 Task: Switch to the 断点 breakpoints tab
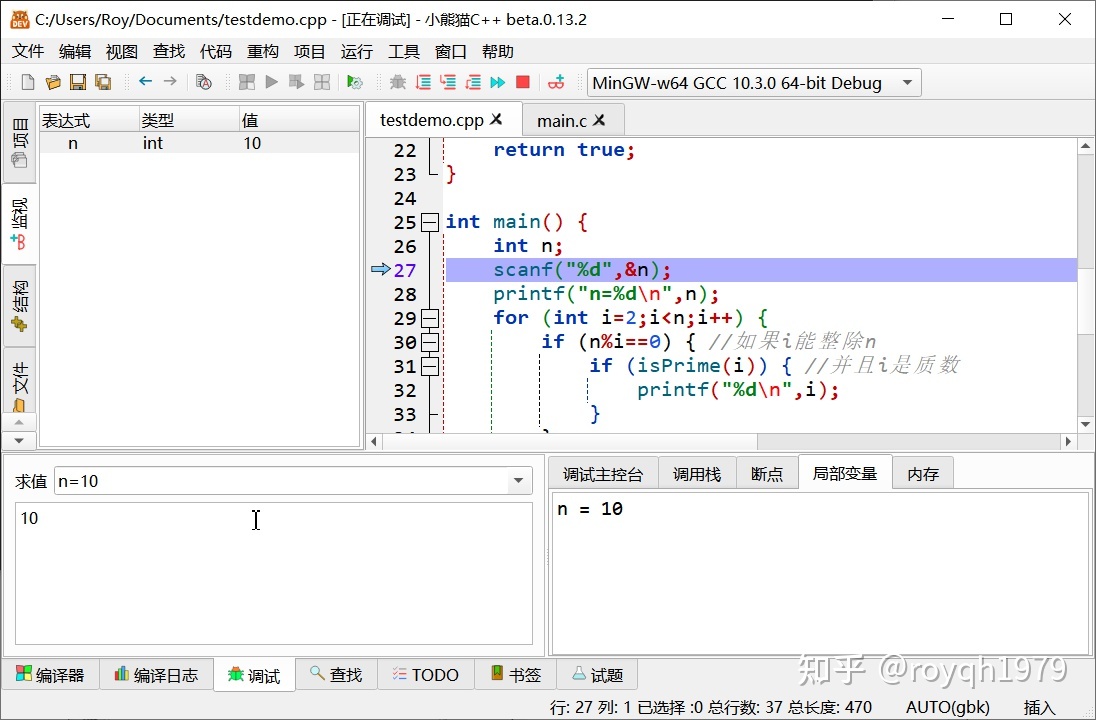coord(767,474)
